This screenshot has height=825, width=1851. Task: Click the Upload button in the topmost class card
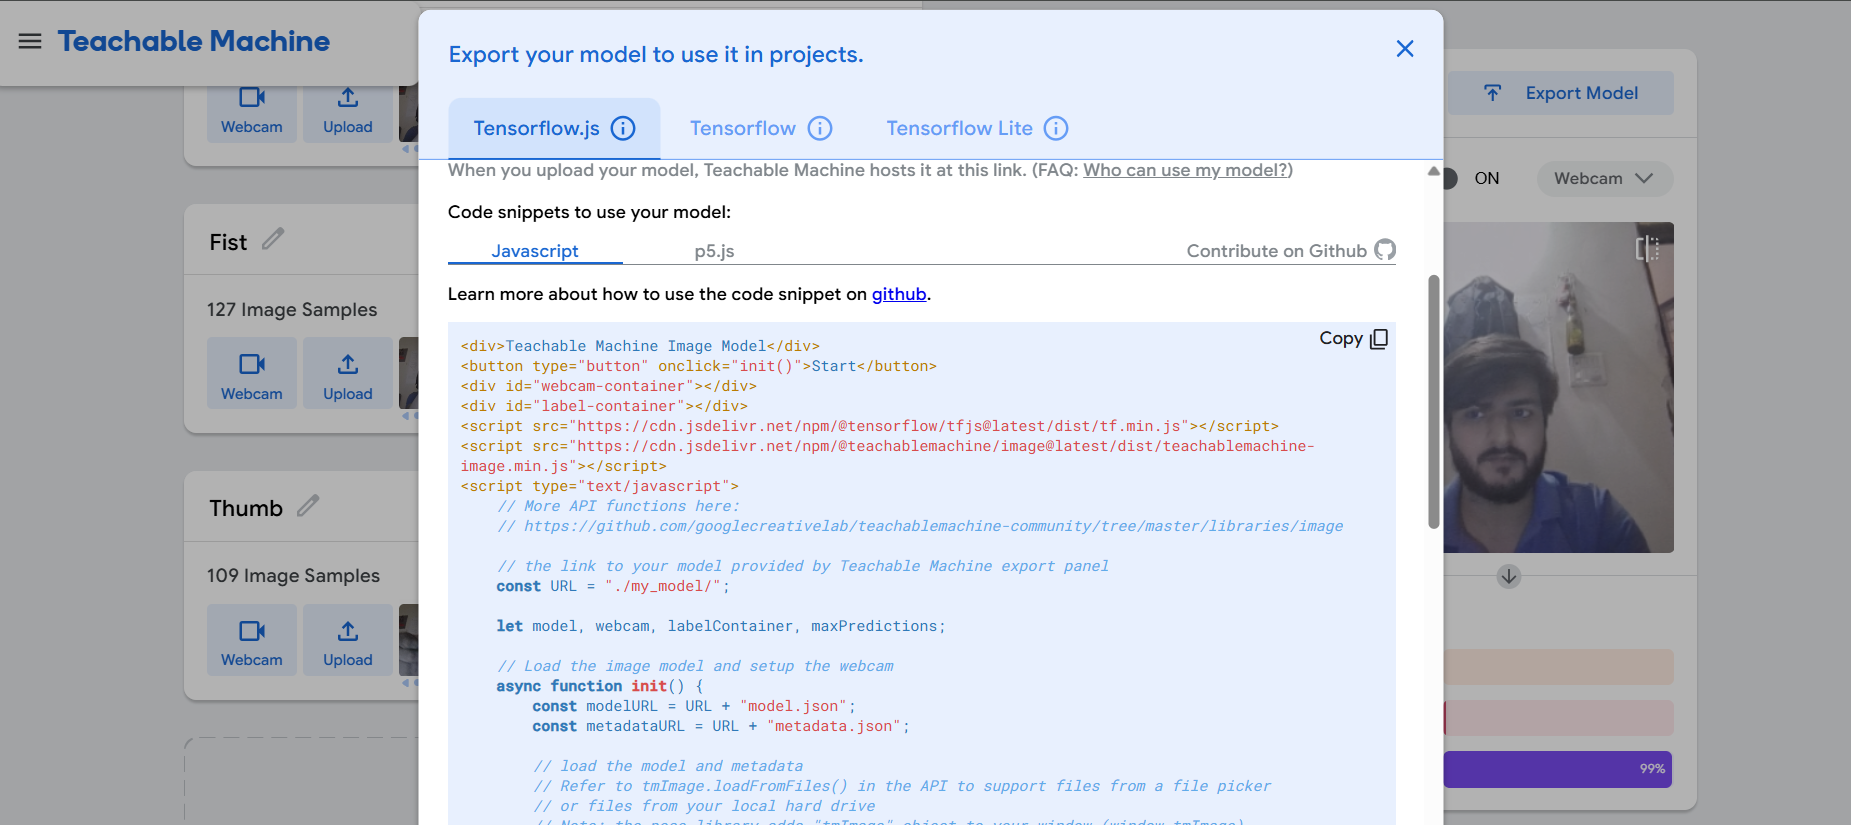coord(348,113)
